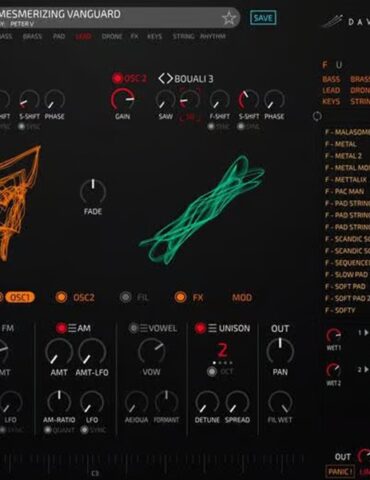Click the SPREAD knob

237,402
